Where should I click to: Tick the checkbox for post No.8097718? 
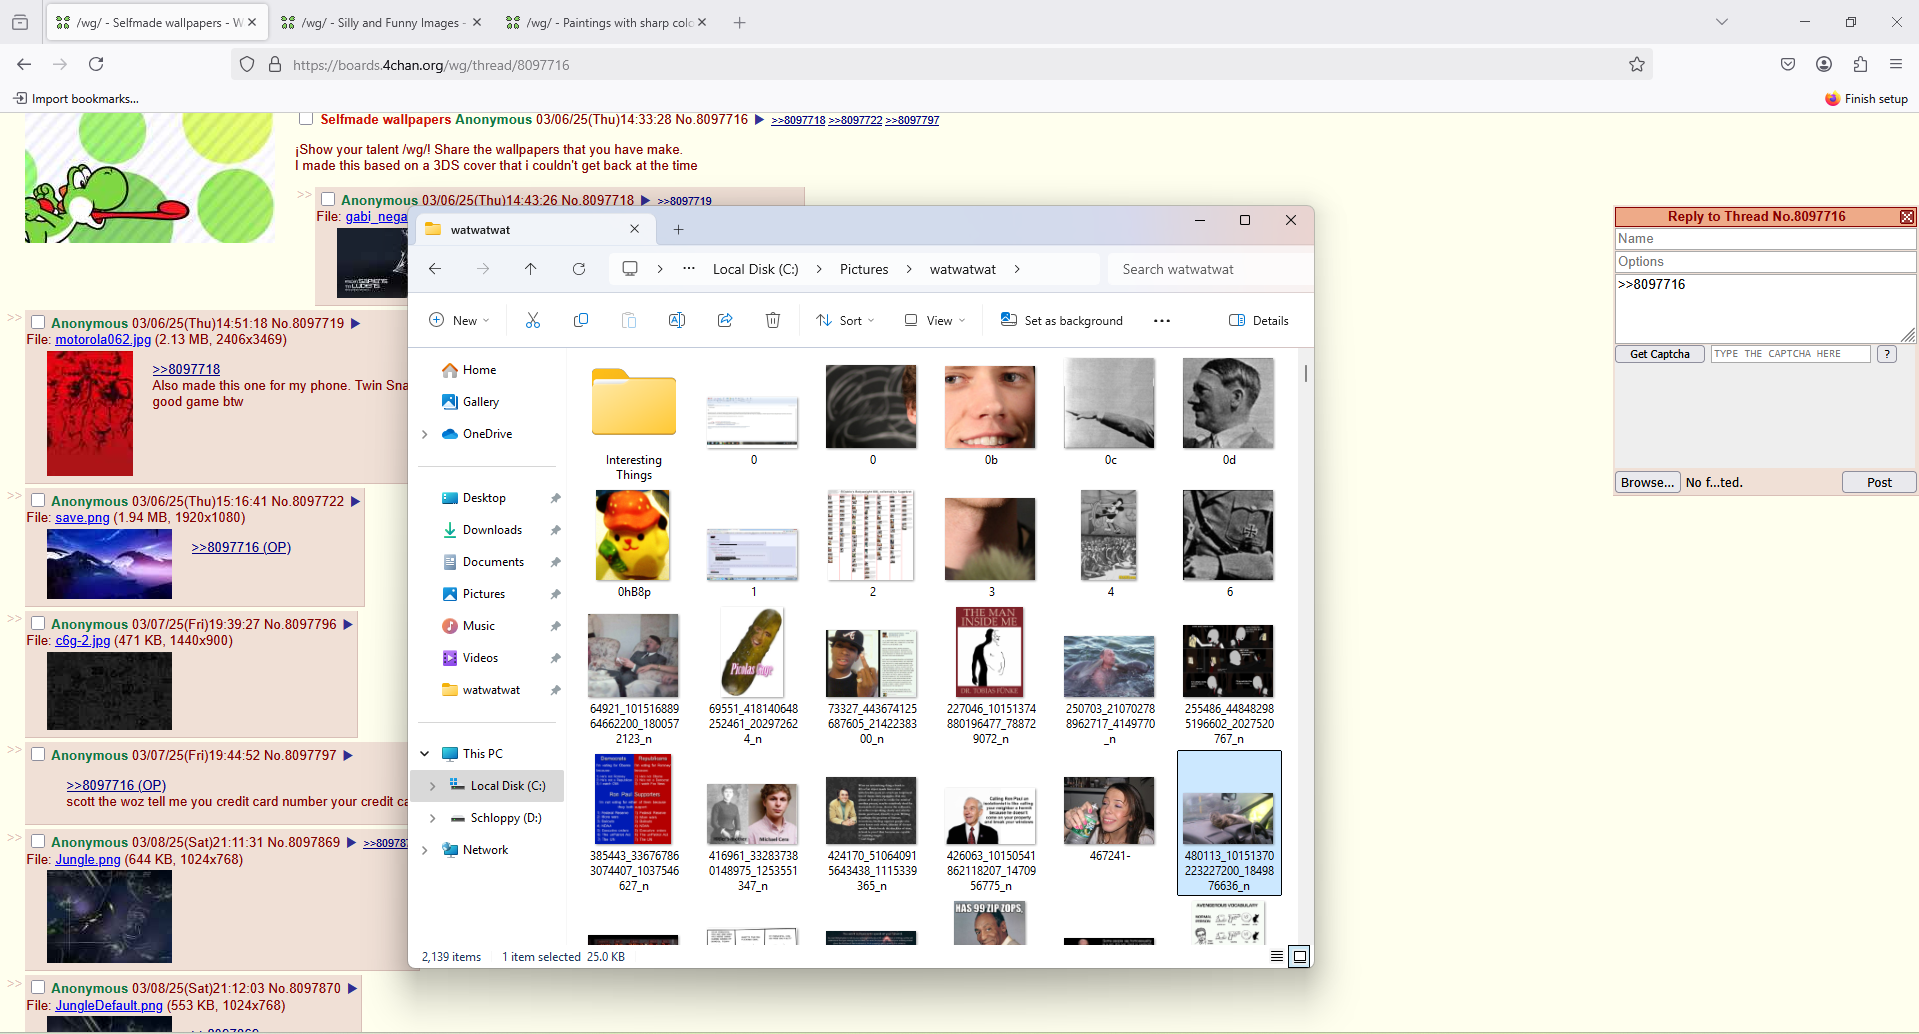[x=327, y=200]
